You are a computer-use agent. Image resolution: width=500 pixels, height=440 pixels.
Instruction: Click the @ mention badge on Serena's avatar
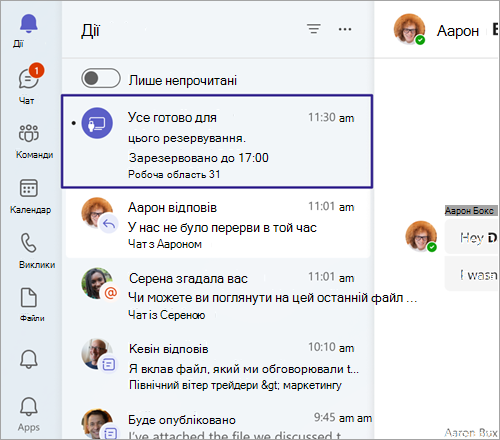point(110,293)
